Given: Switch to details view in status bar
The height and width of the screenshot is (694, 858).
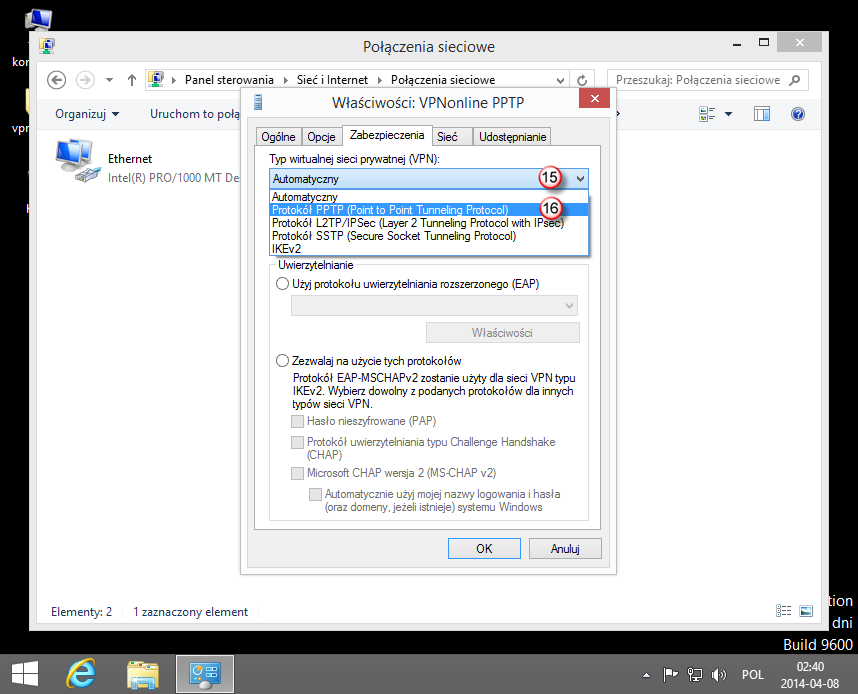Looking at the screenshot, I should click(784, 611).
